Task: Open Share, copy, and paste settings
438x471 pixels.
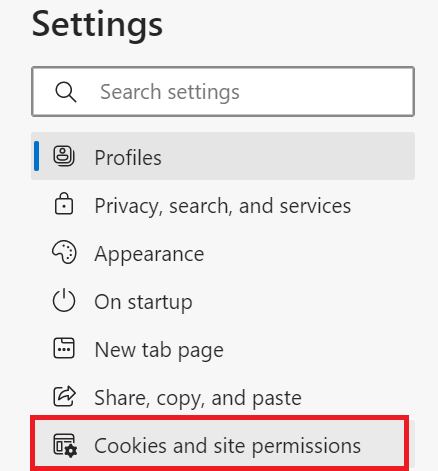Action: click(x=223, y=397)
